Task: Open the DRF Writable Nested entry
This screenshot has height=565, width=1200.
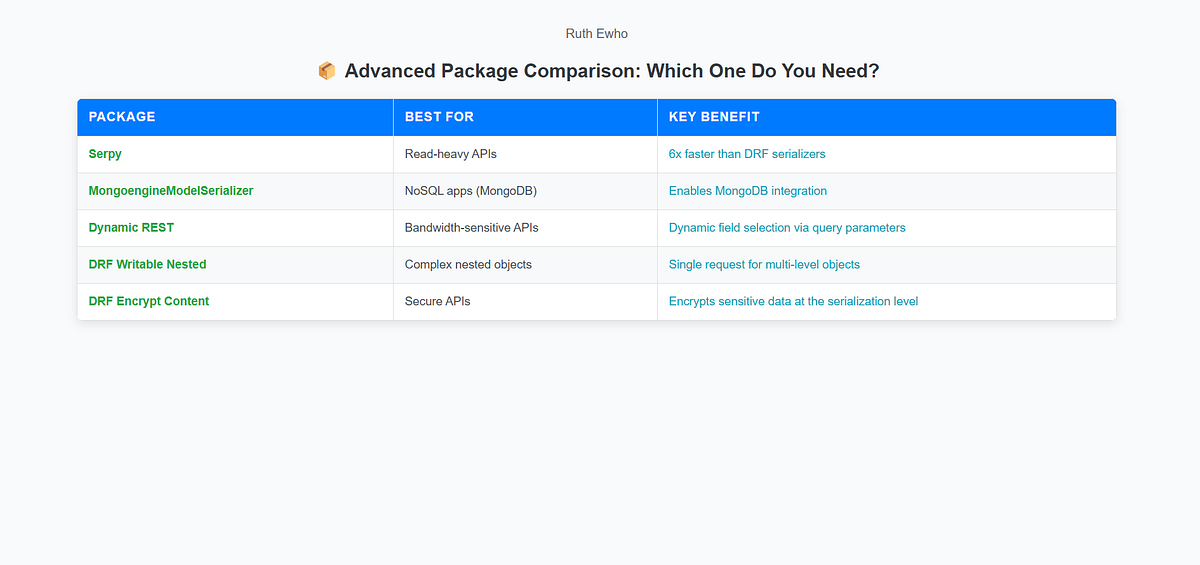Action: (x=147, y=265)
